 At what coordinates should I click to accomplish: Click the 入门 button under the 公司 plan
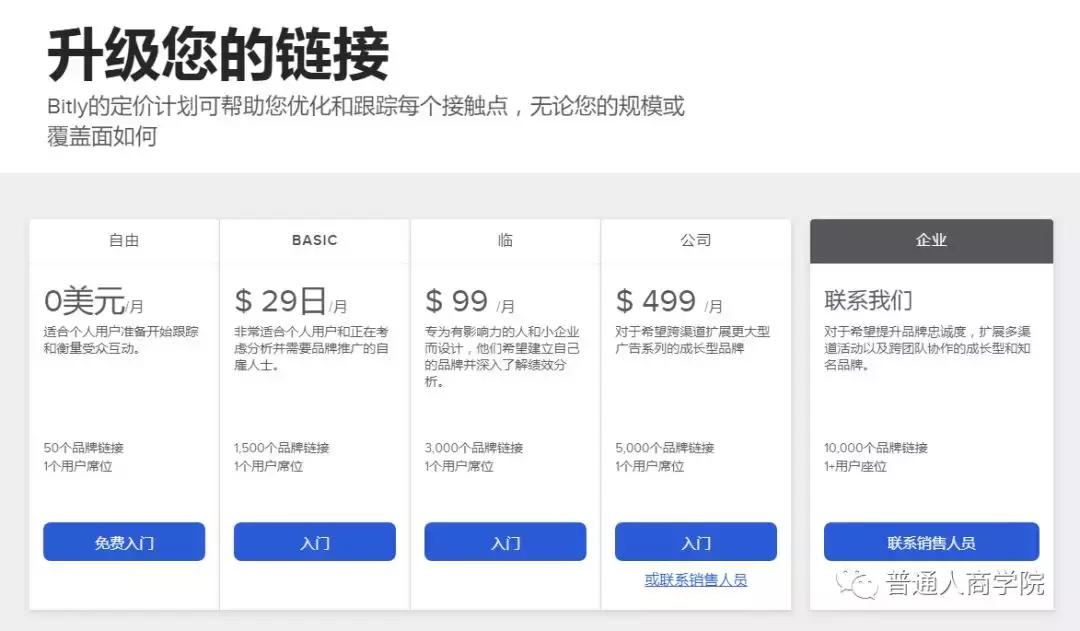click(x=696, y=541)
